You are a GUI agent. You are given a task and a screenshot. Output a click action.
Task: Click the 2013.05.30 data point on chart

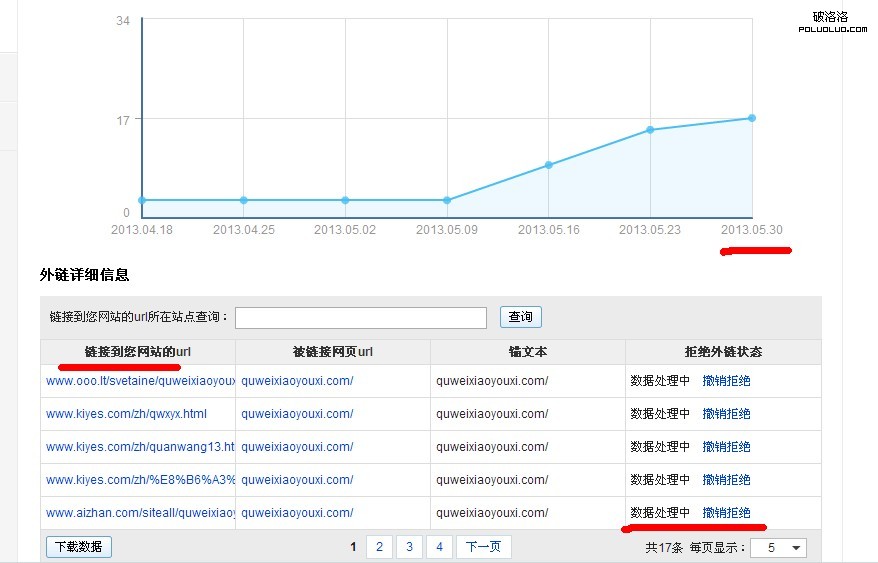pyautogui.click(x=751, y=118)
